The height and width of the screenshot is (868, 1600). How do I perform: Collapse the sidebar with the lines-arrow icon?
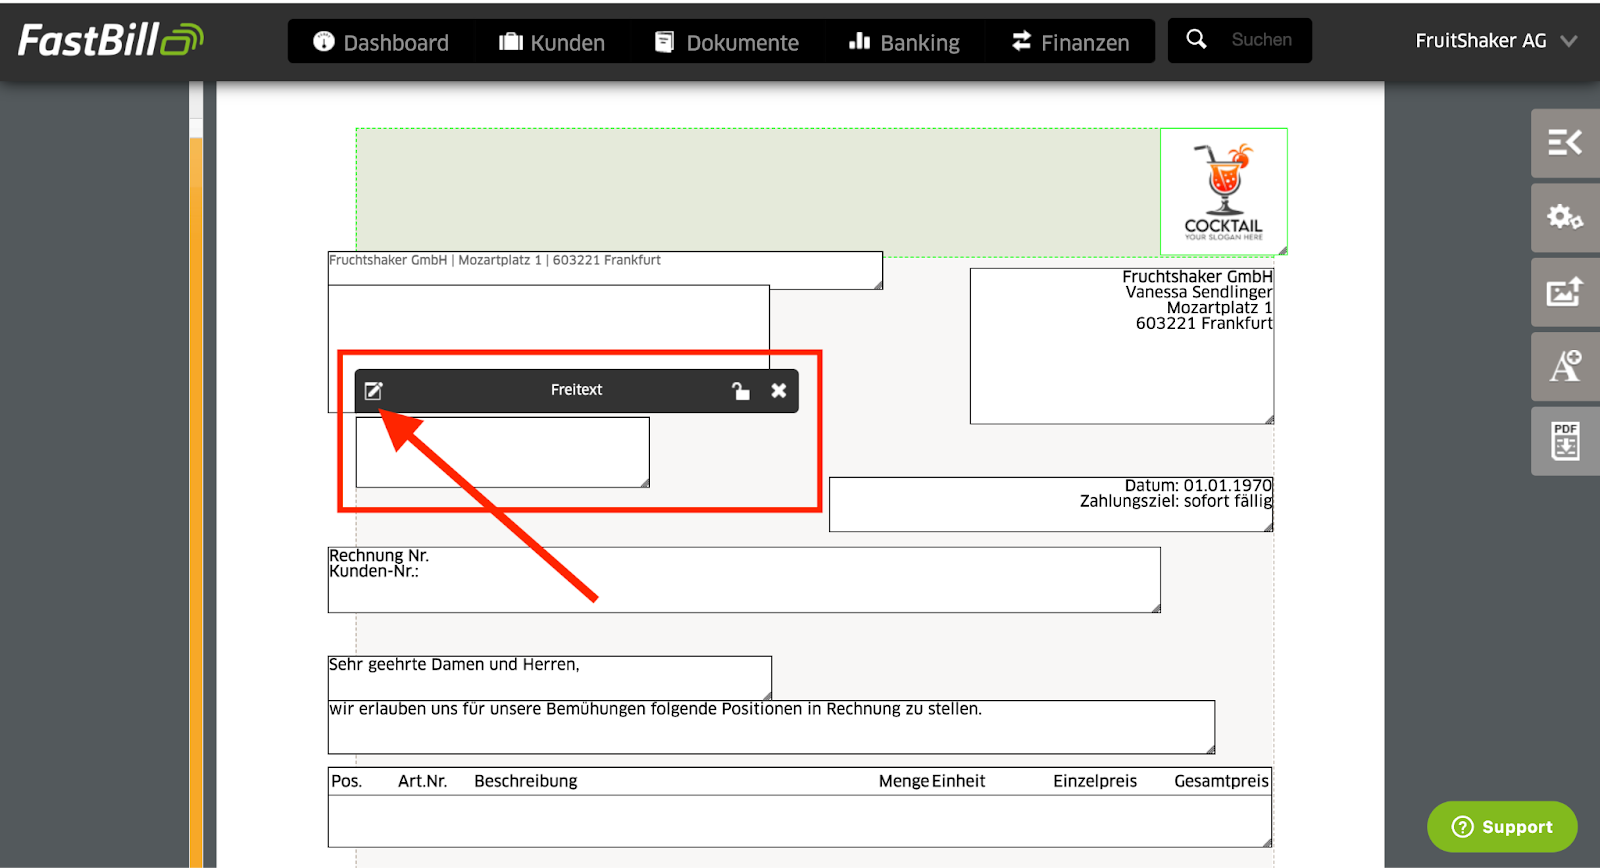(1565, 143)
